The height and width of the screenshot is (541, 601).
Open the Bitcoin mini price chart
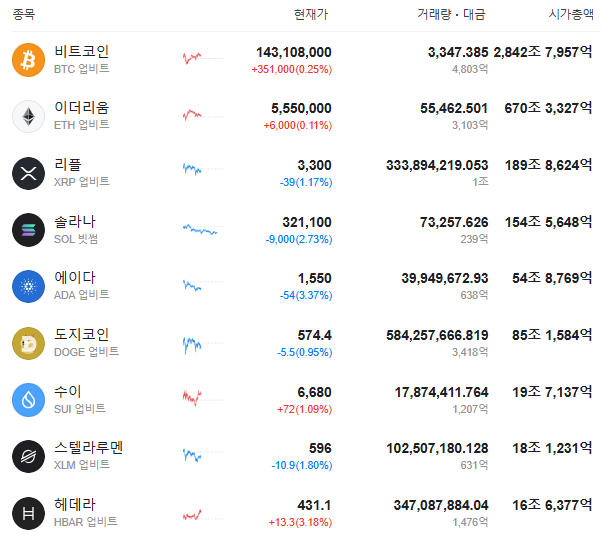point(203,58)
